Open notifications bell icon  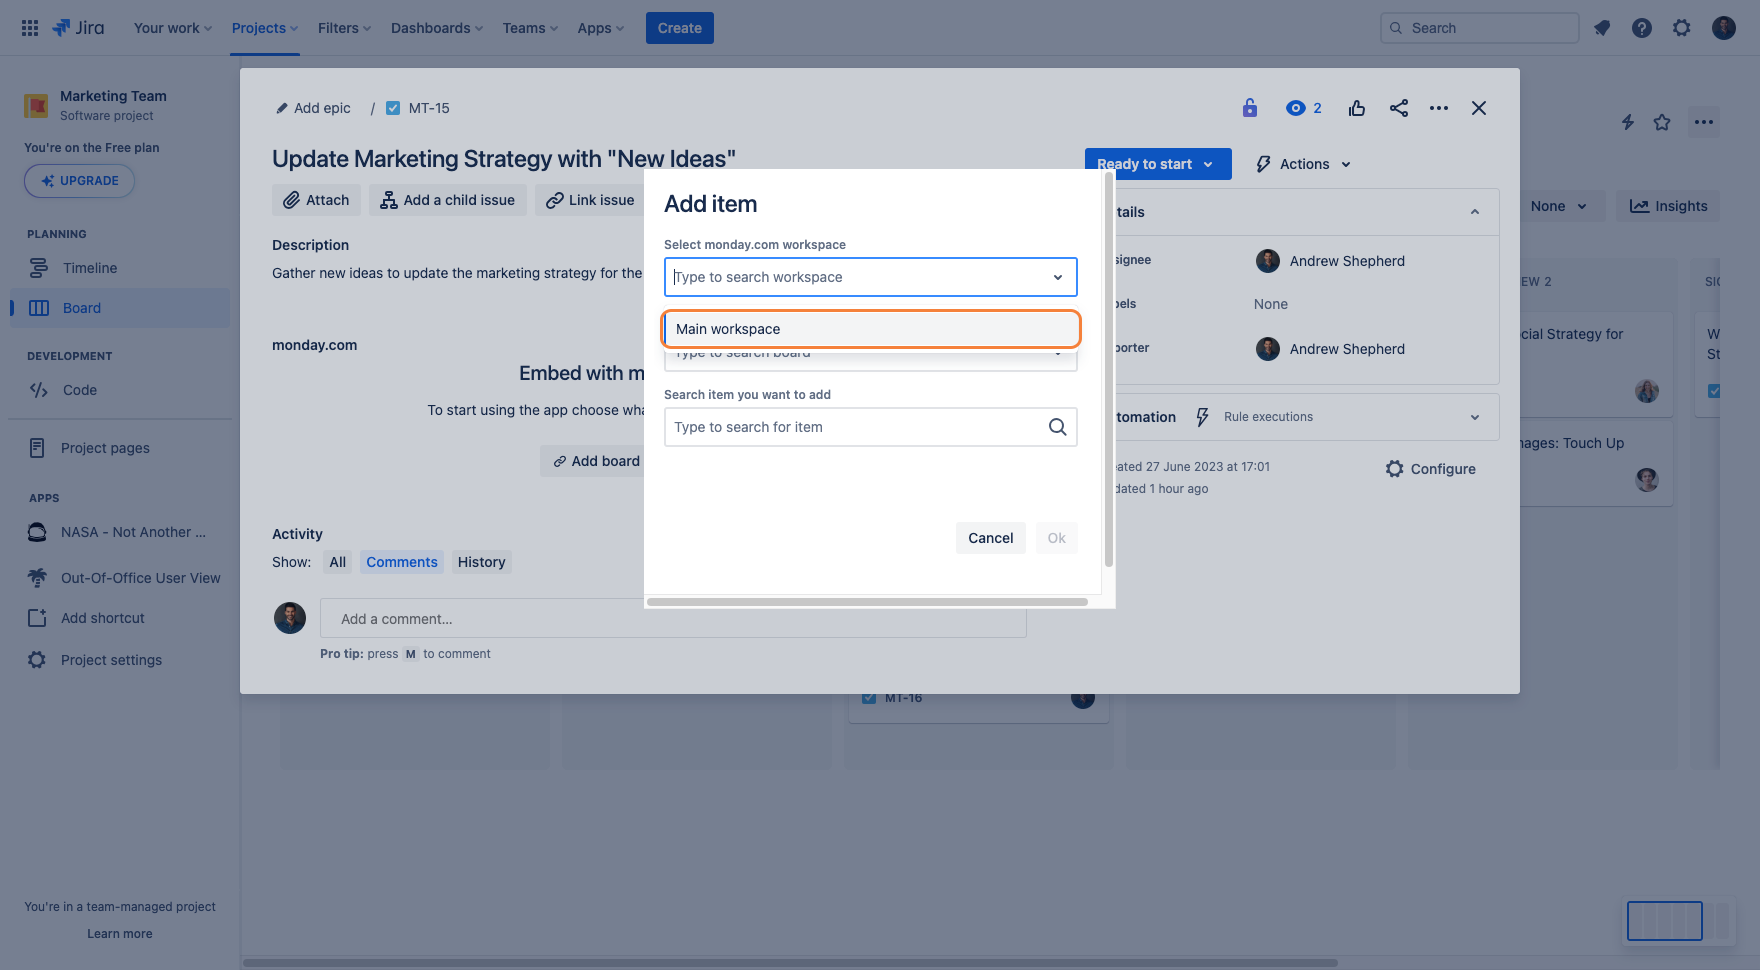1602,28
